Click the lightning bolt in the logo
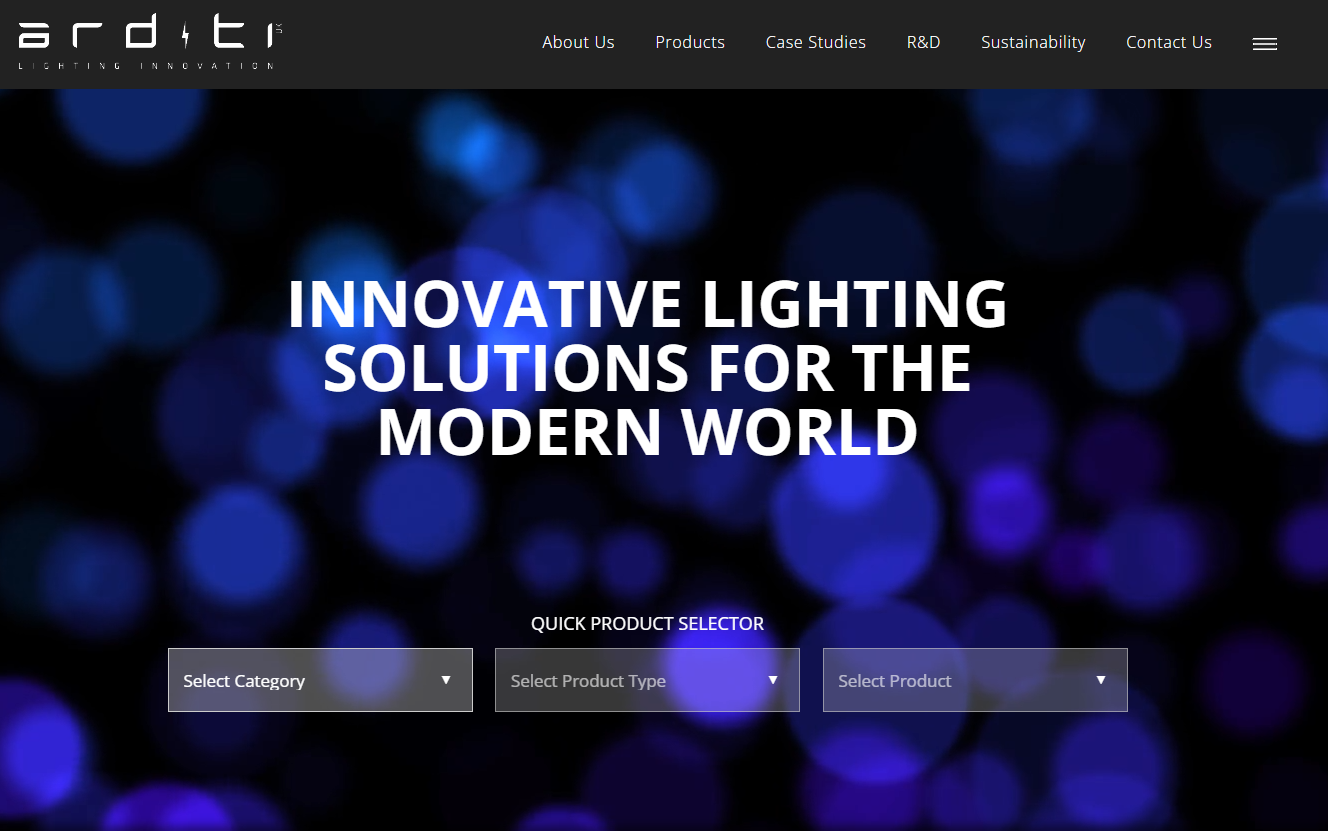Viewport: 1328px width, 831px height. point(186,35)
